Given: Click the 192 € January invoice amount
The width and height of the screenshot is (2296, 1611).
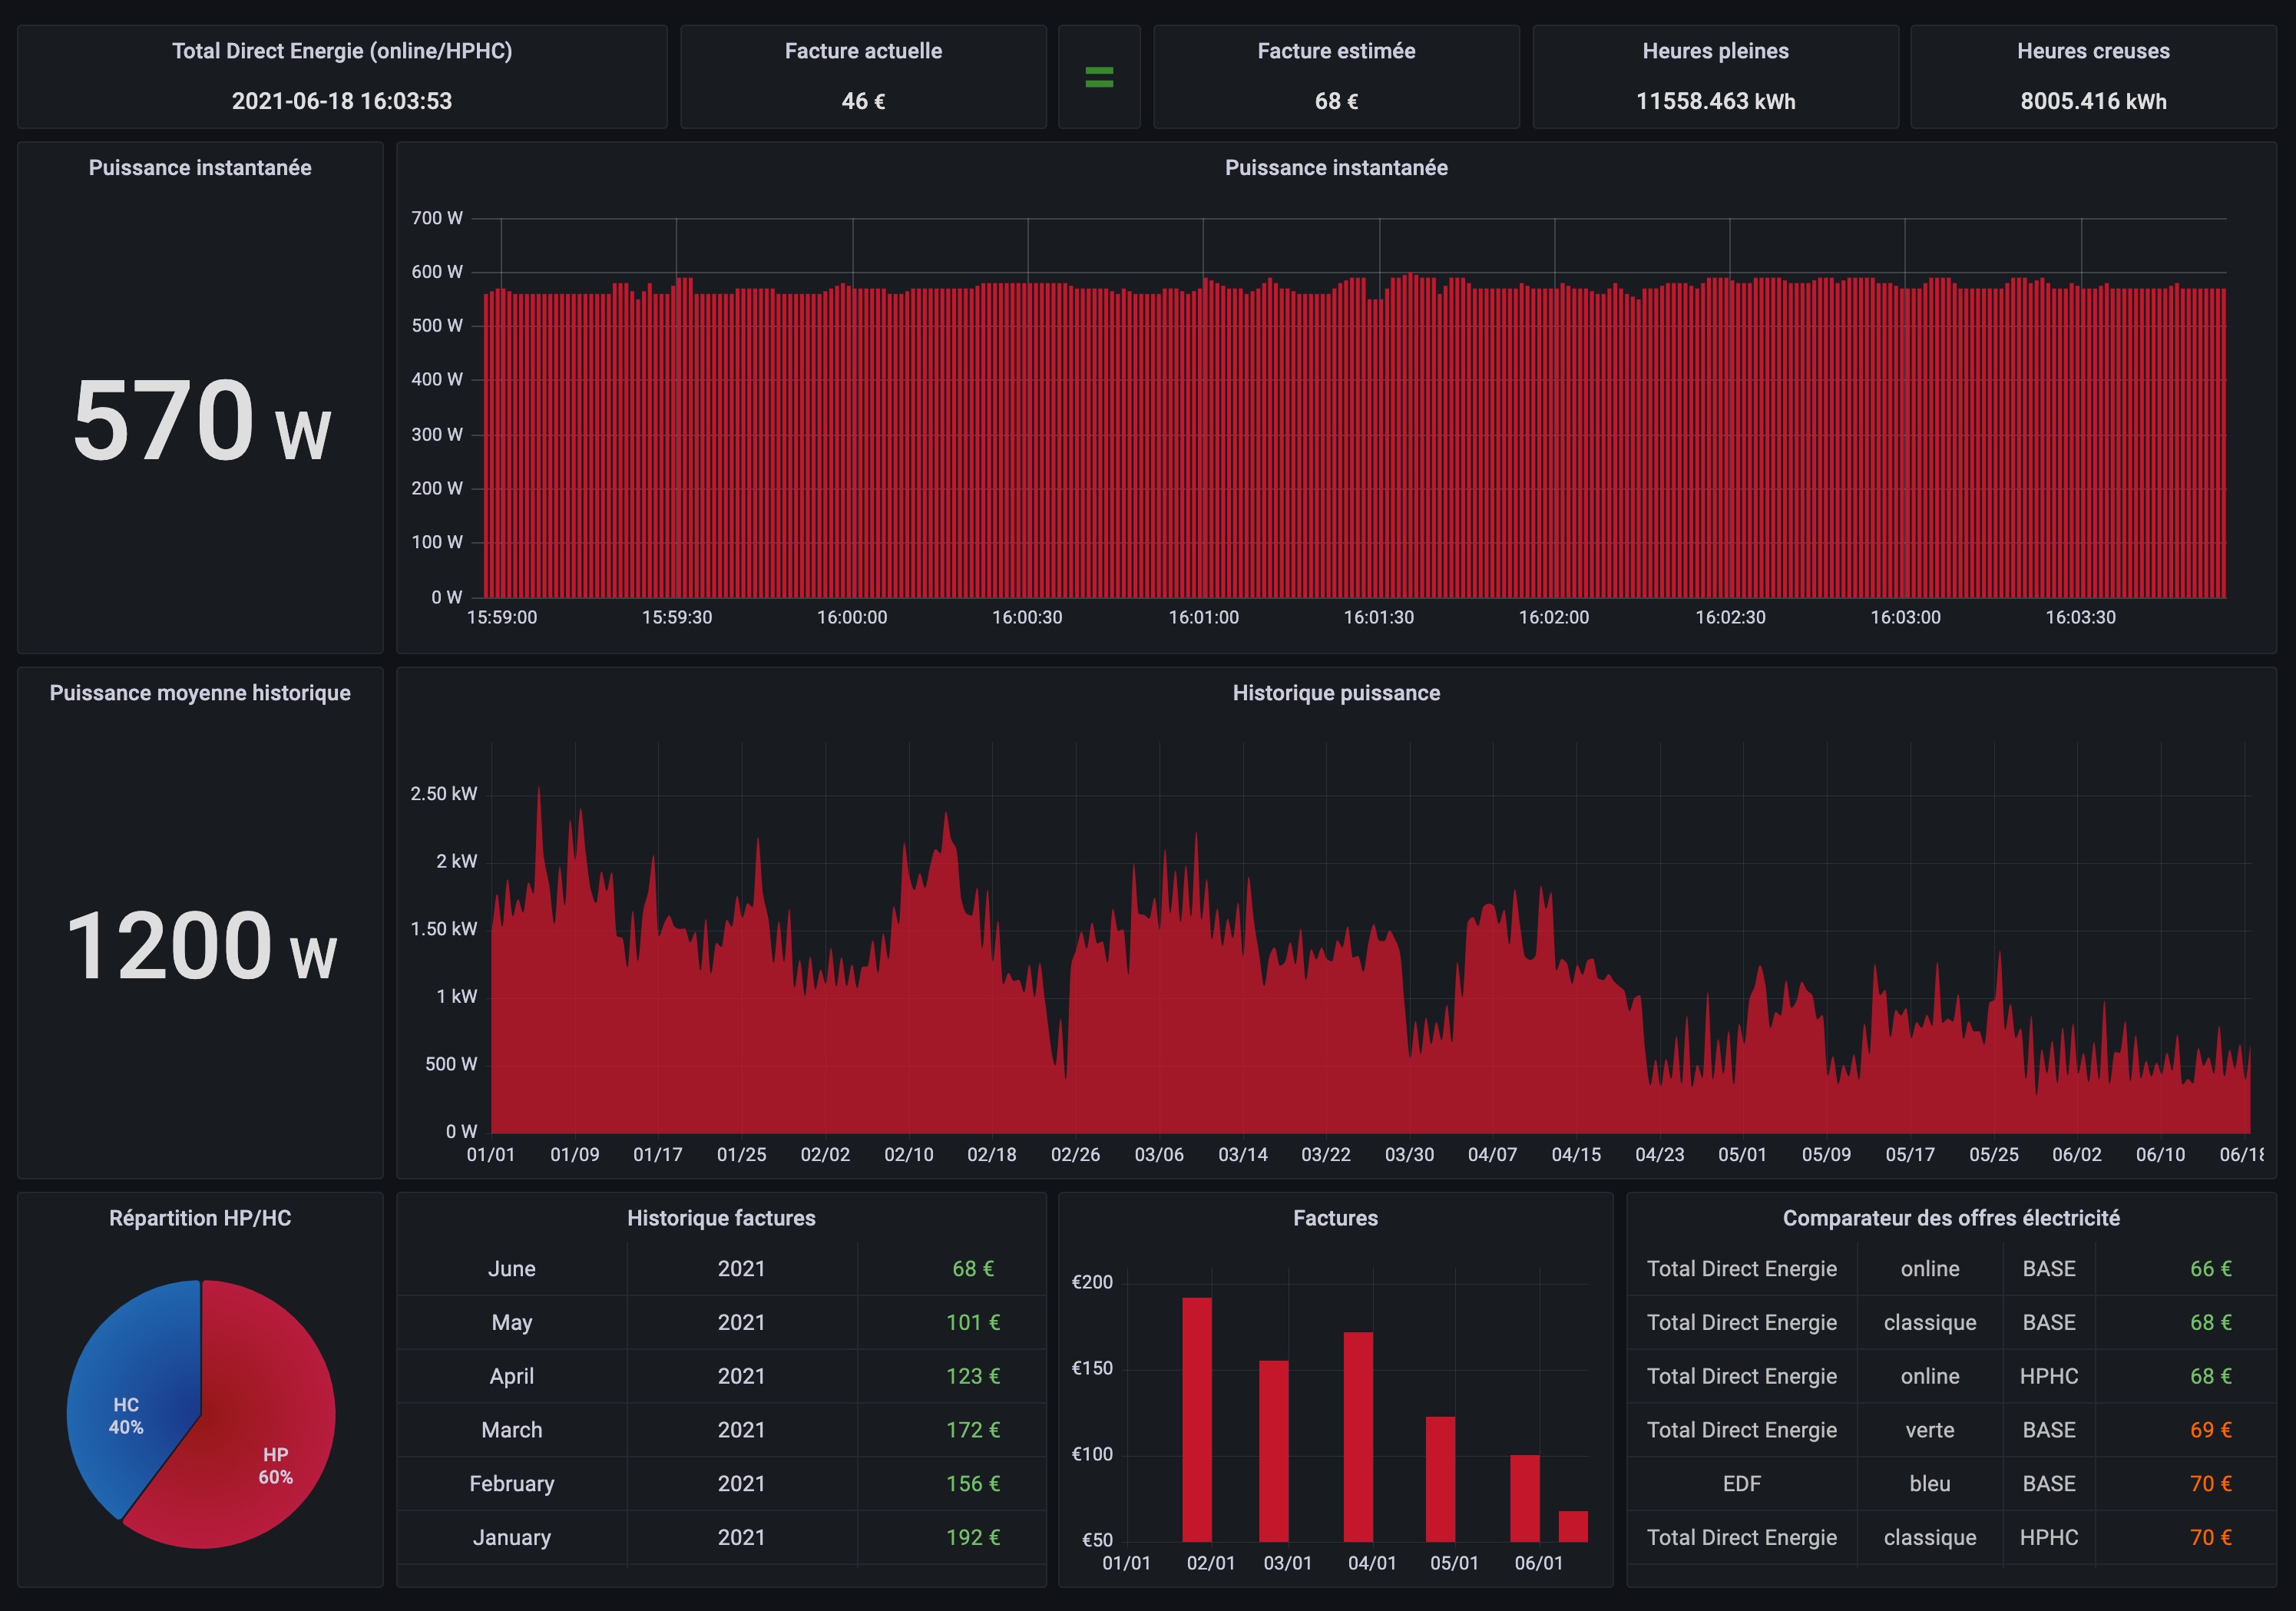Looking at the screenshot, I should point(972,1538).
